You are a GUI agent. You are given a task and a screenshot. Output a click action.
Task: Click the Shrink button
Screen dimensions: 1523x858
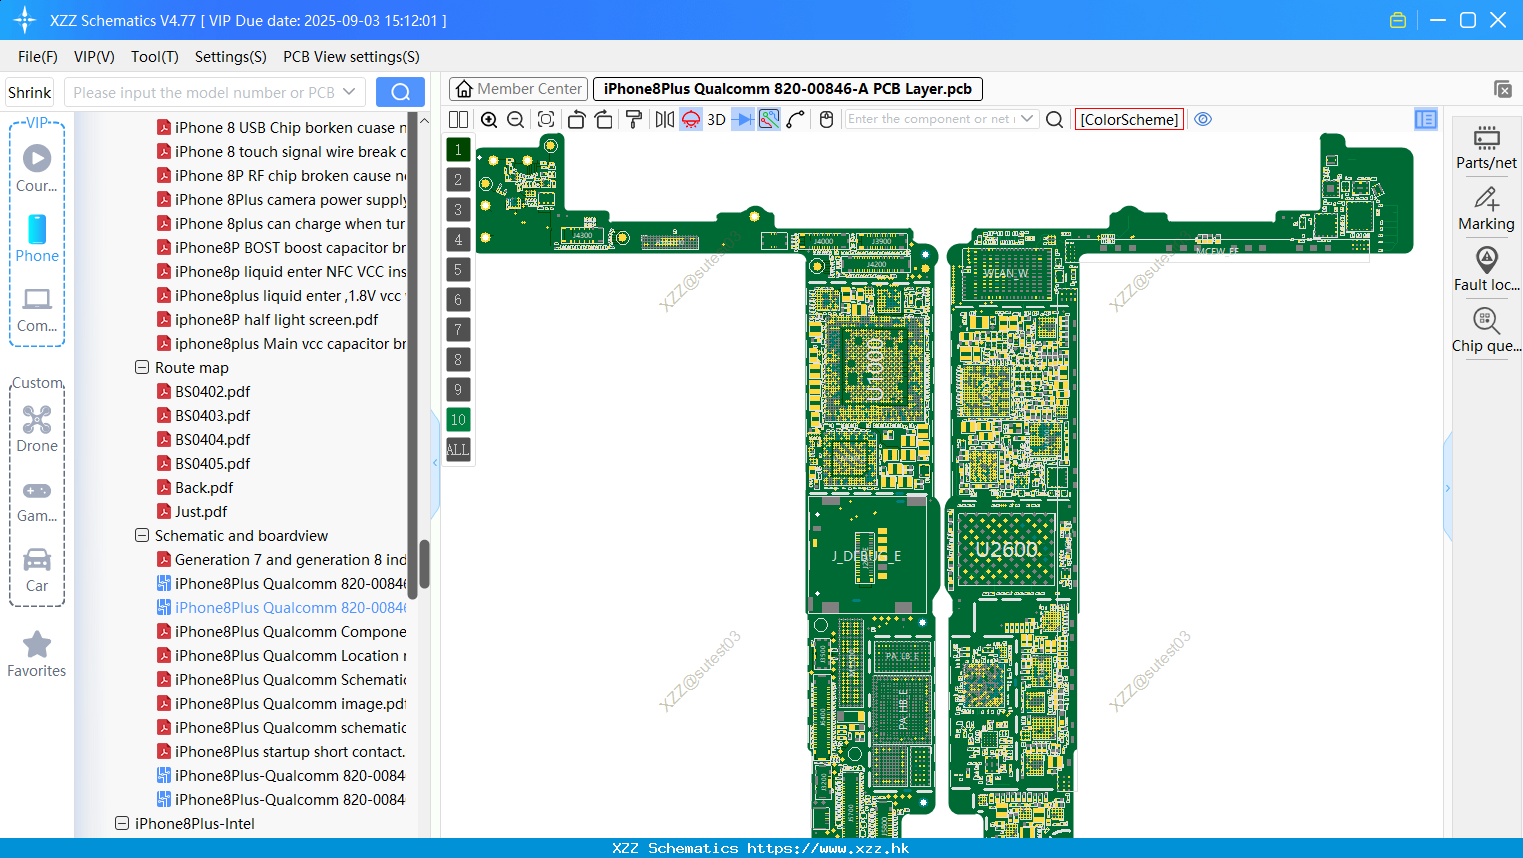[29, 92]
